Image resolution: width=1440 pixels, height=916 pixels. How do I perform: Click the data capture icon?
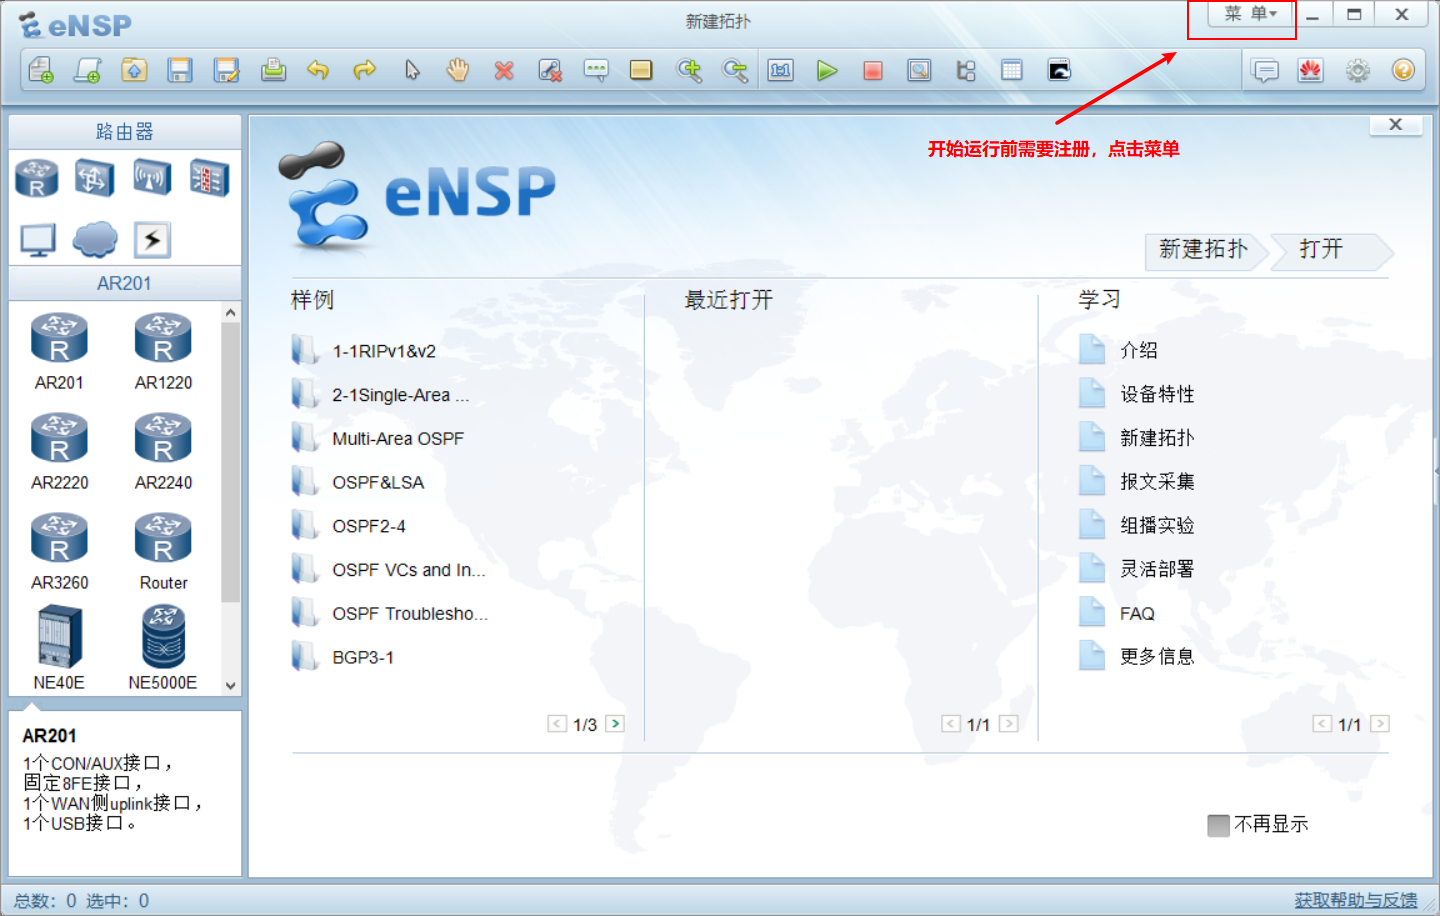pyautogui.click(x=919, y=70)
